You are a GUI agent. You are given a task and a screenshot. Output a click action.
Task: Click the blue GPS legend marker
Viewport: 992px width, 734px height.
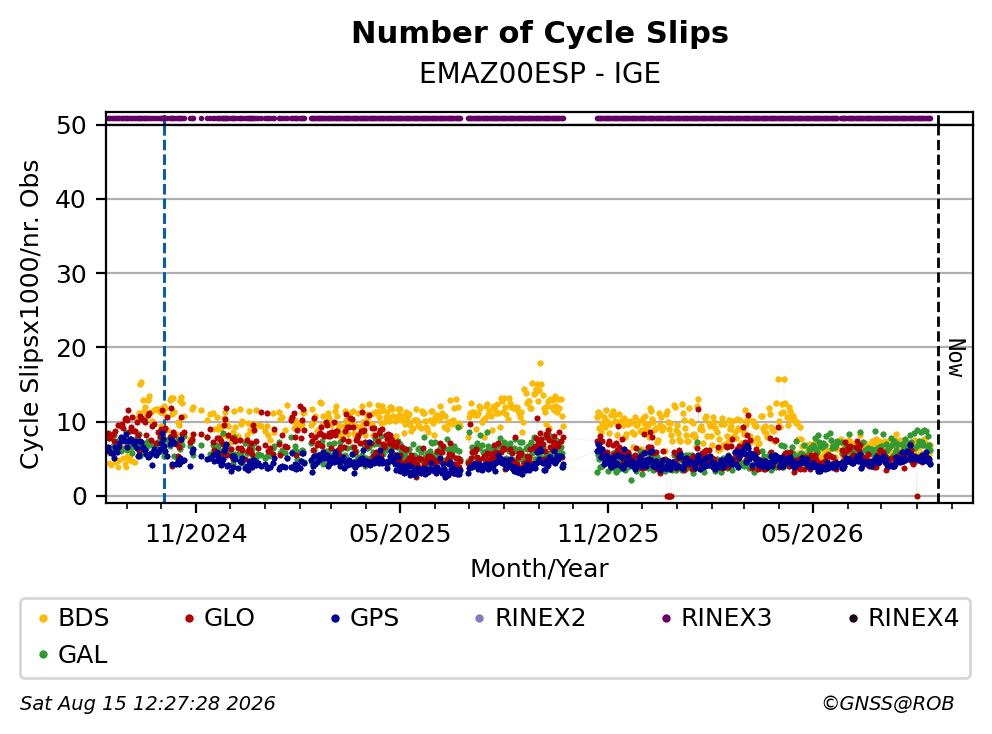(335, 618)
